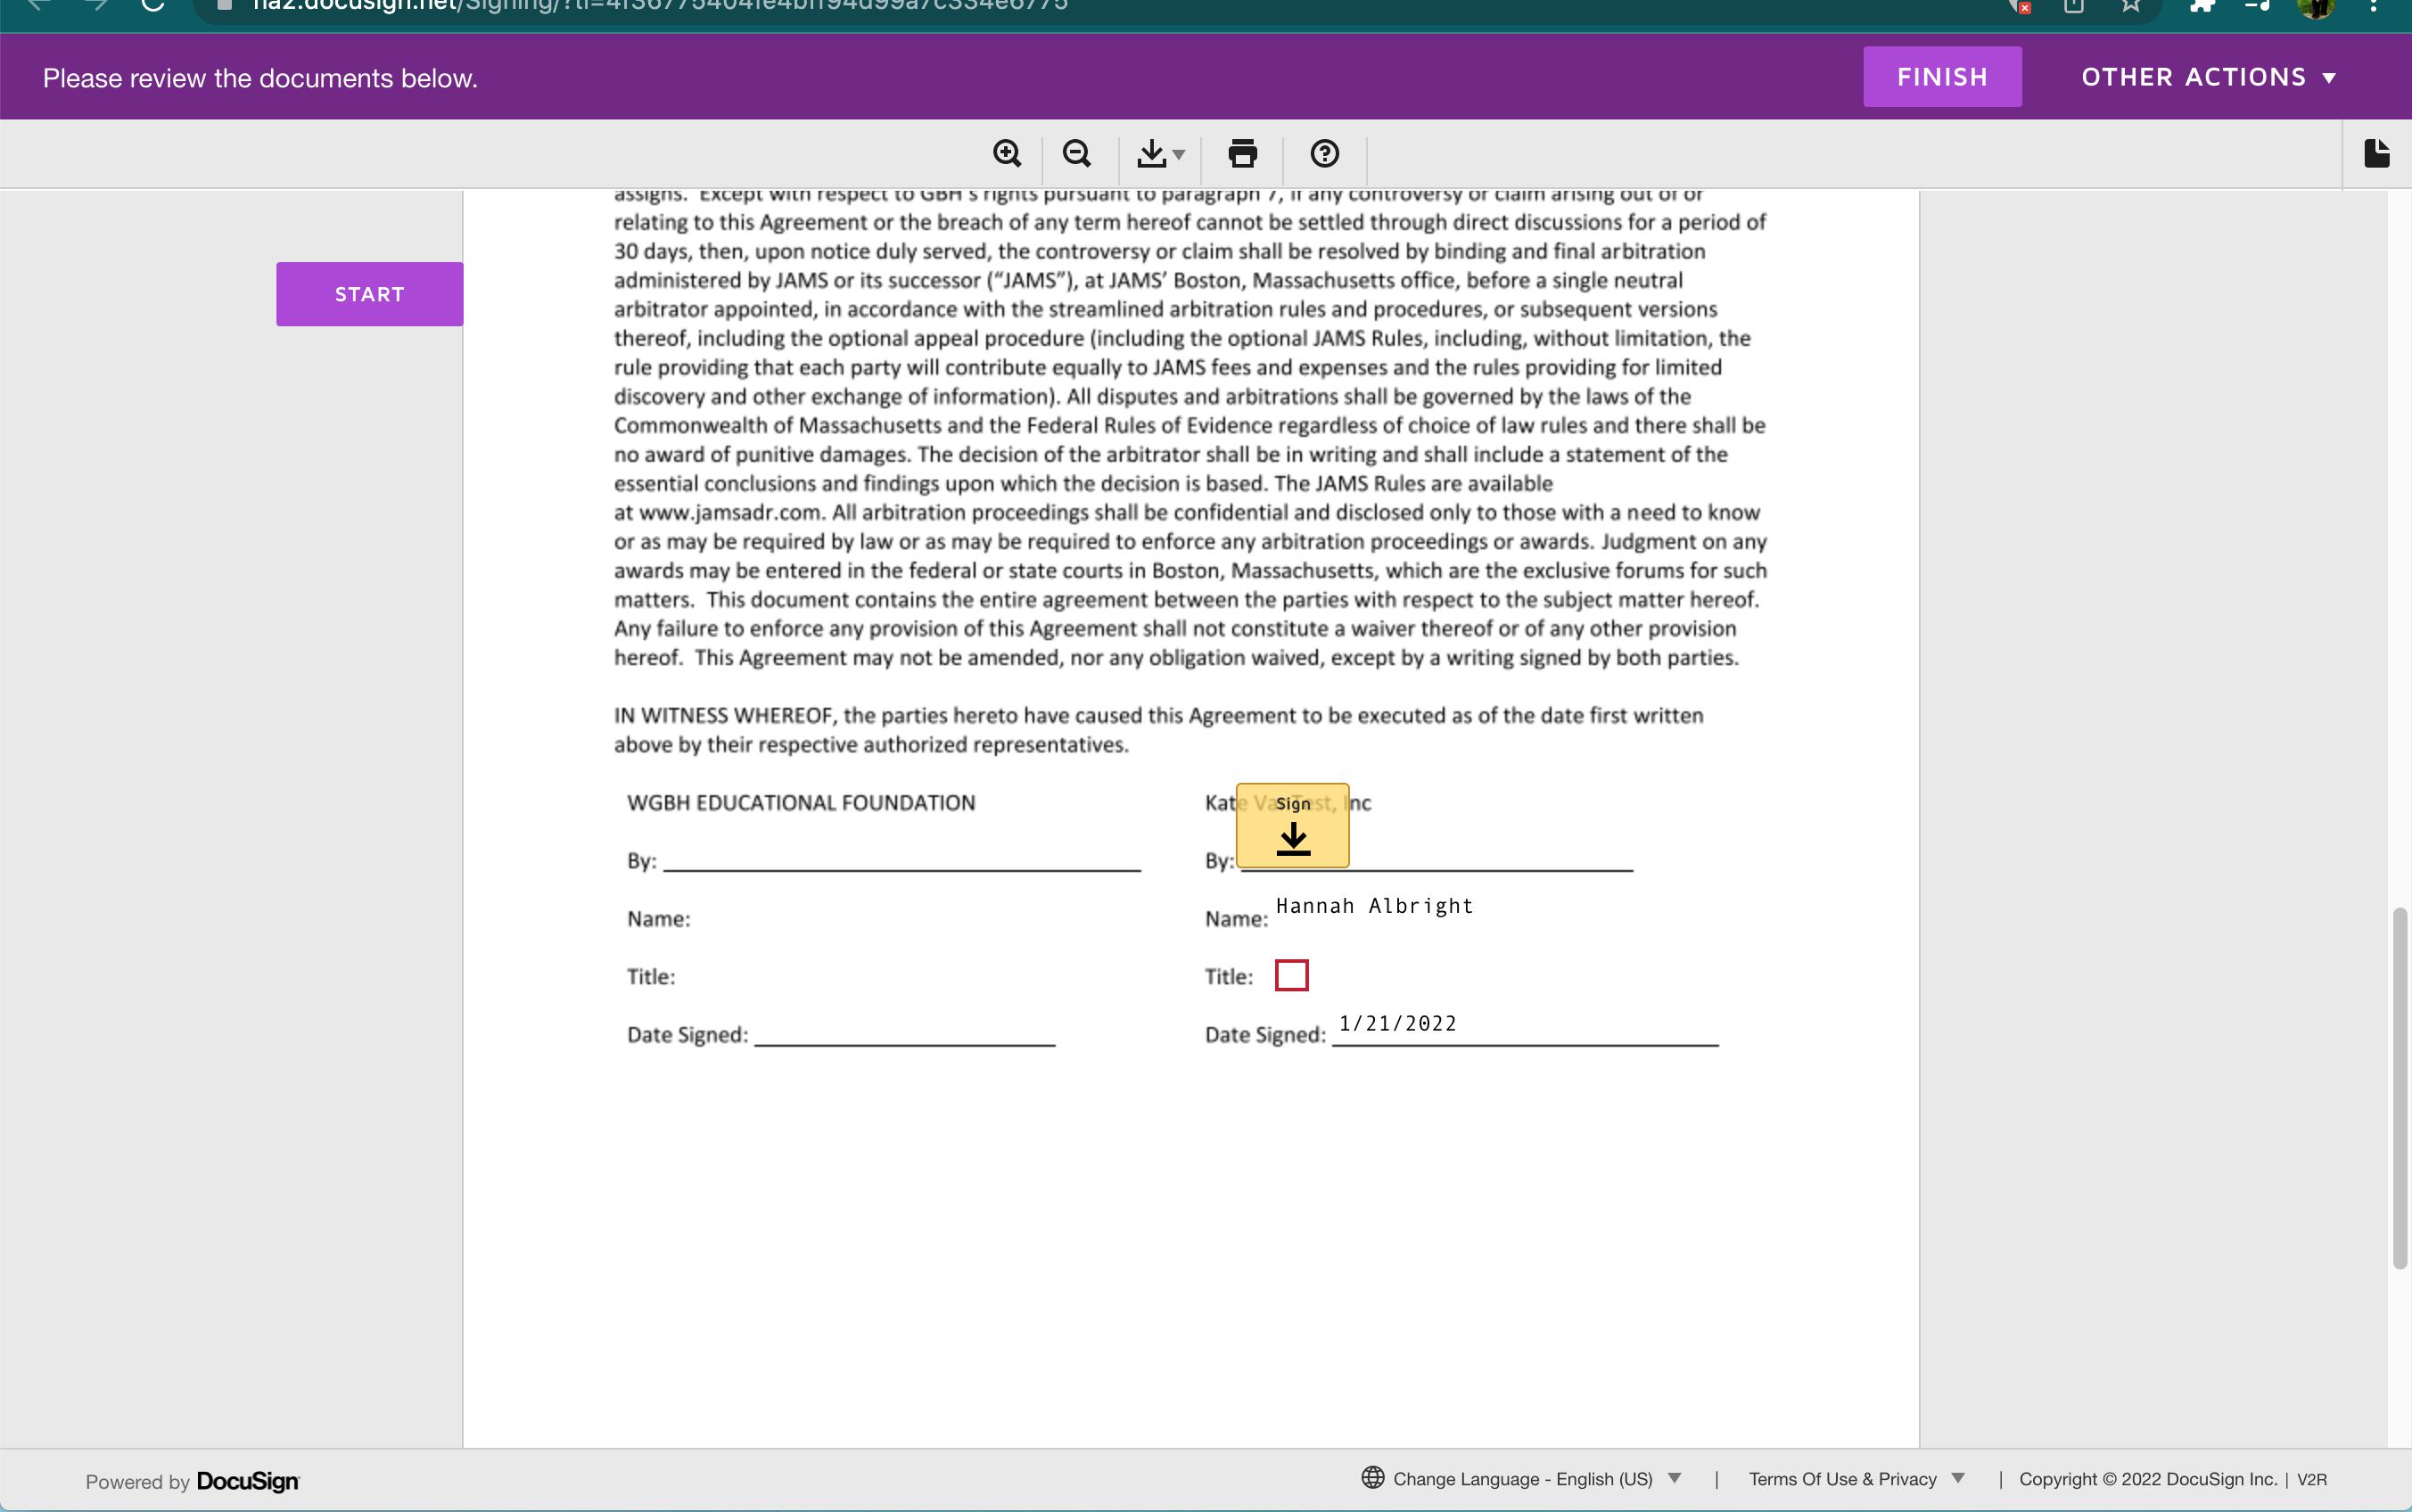This screenshot has width=2412, height=1512.
Task: Click the browser reload icon
Action: (x=152, y=5)
